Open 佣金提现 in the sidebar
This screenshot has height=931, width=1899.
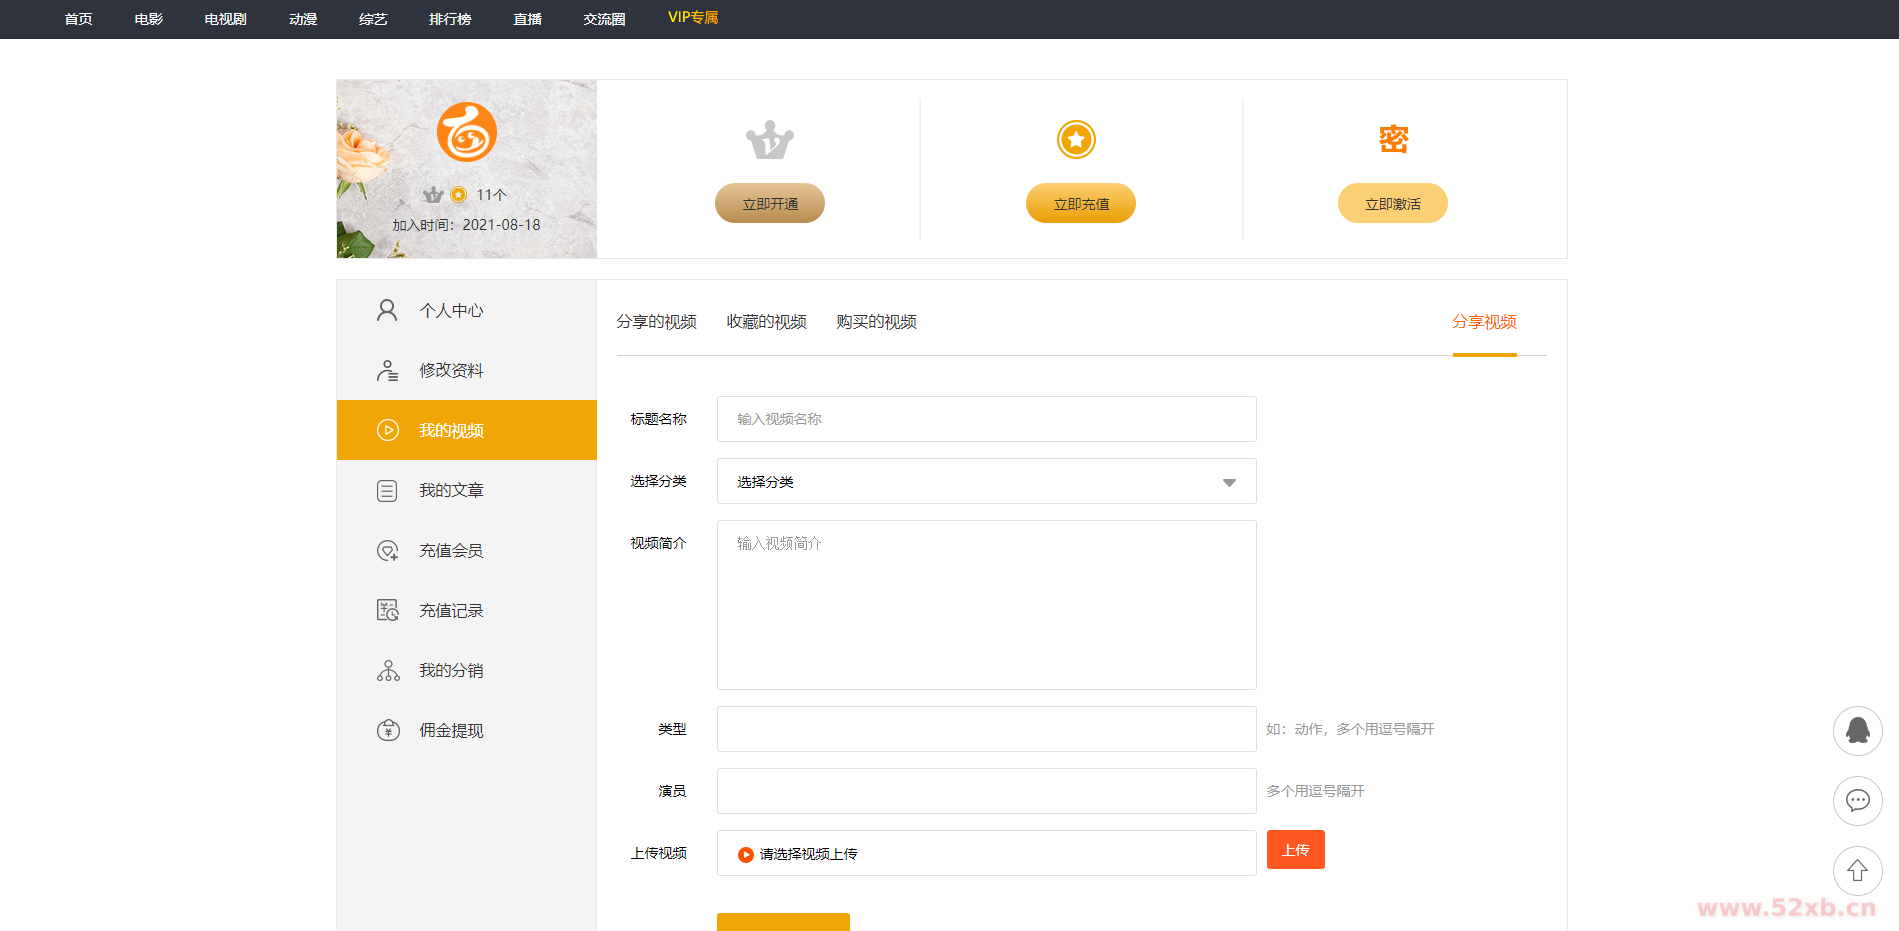[451, 731]
